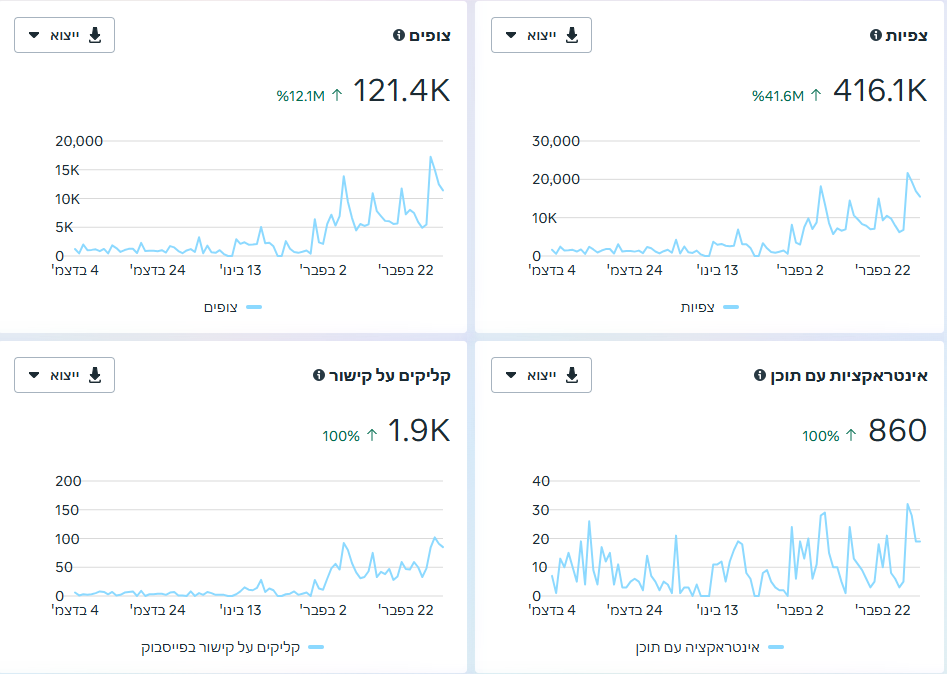Click the צופים legend label
Image resolution: width=947 pixels, height=674 pixels.
pyautogui.click(x=221, y=307)
